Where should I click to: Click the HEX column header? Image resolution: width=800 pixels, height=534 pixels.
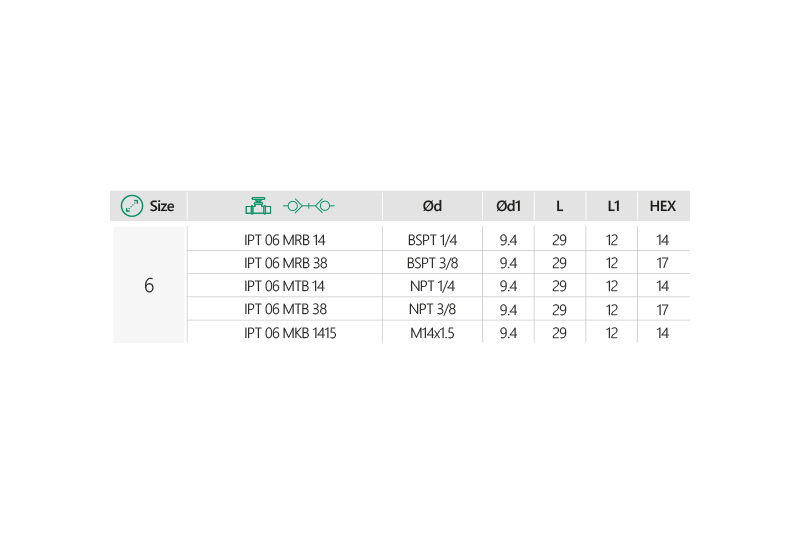pyautogui.click(x=663, y=206)
